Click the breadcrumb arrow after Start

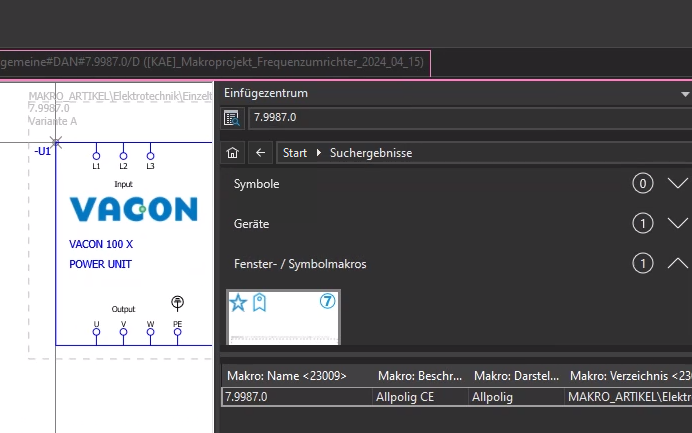(x=319, y=153)
